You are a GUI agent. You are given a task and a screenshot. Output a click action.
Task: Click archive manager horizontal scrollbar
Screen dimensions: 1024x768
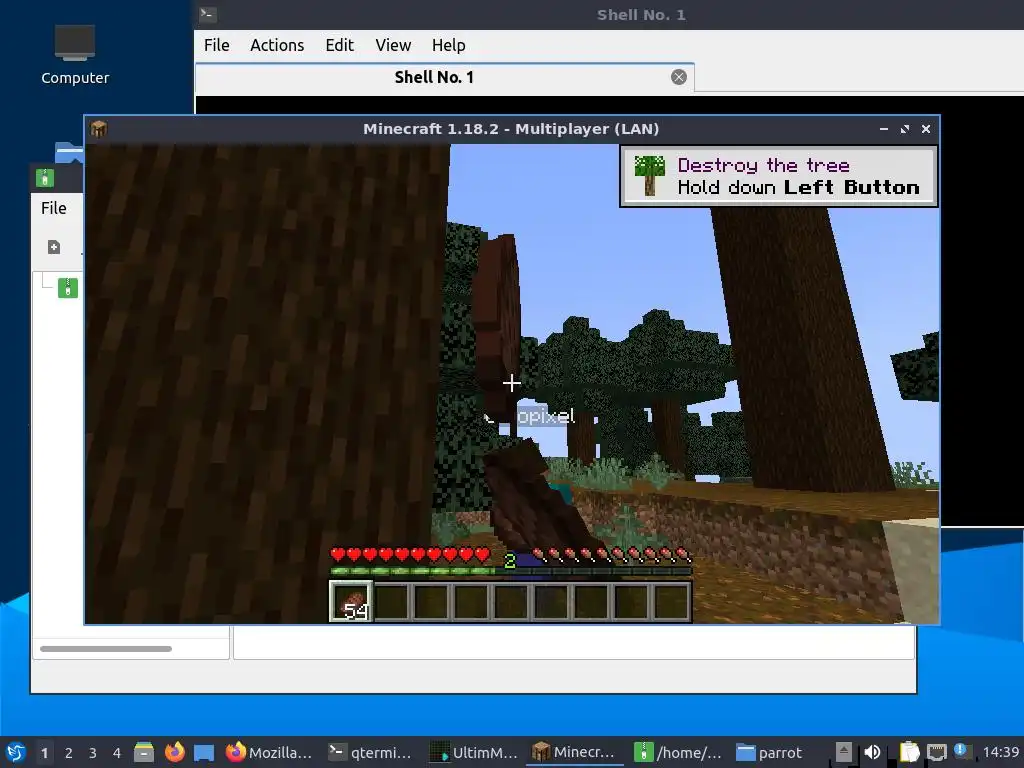pyautogui.click(x=106, y=648)
